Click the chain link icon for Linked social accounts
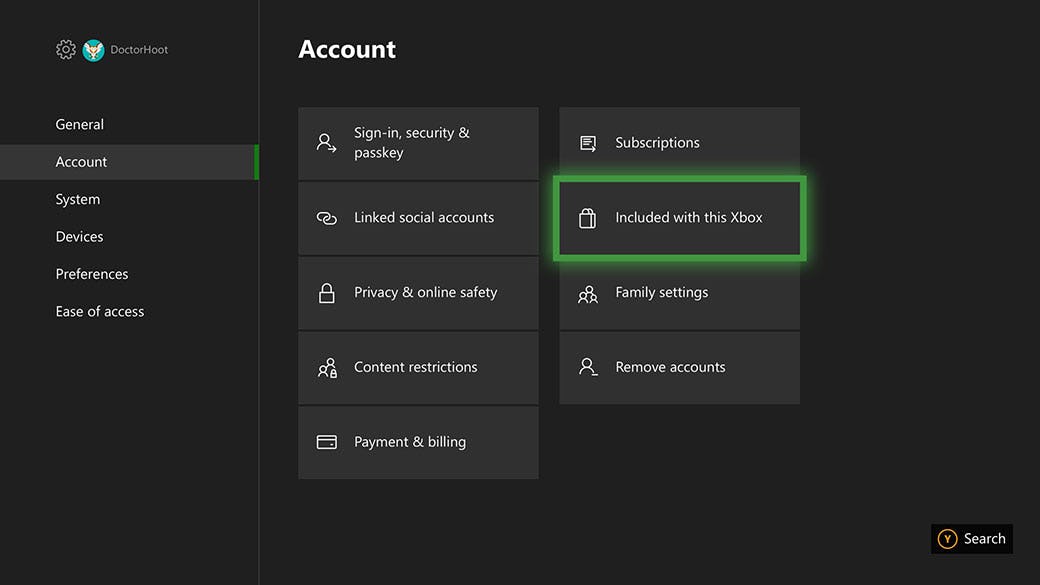 (x=327, y=218)
